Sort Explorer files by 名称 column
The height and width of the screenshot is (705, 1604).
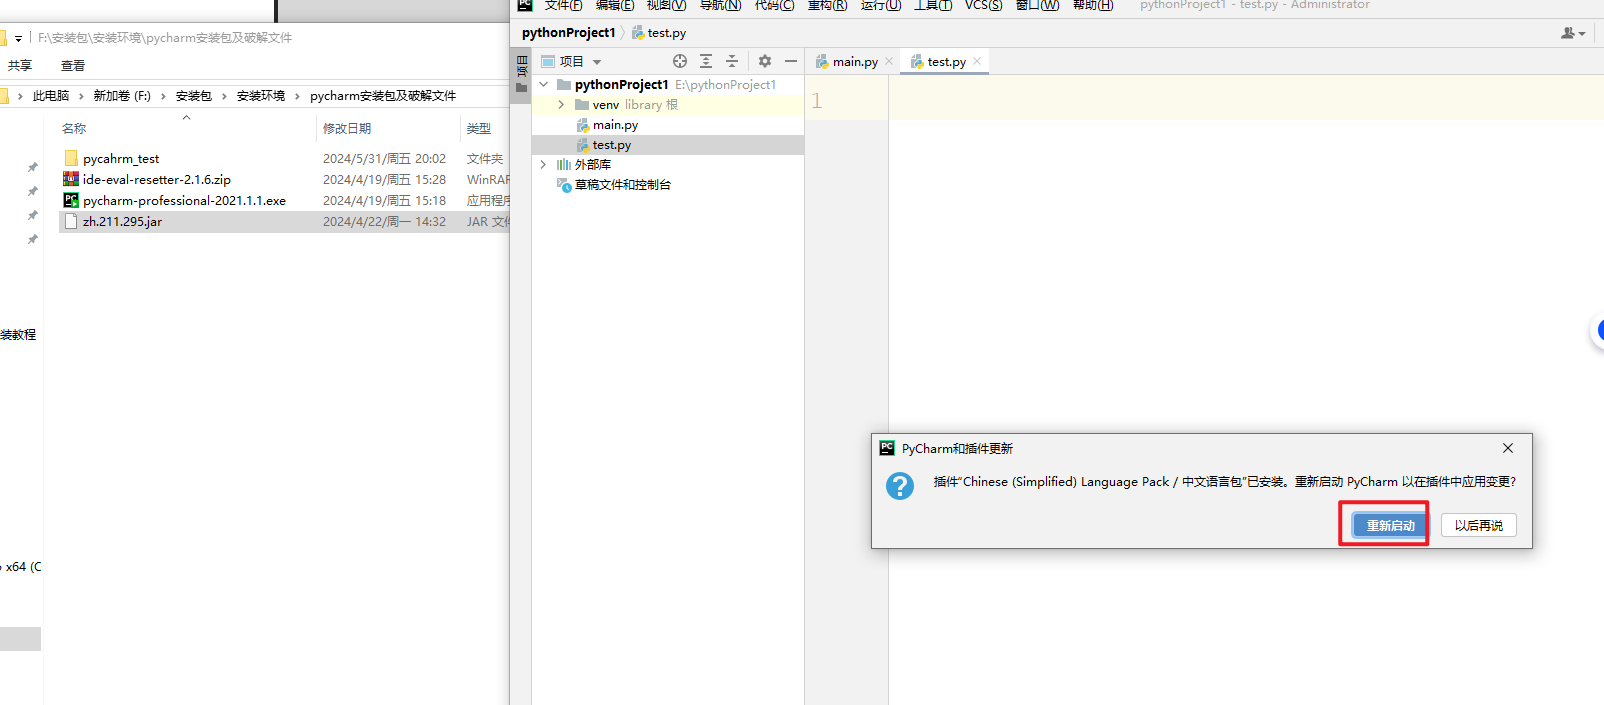[x=74, y=129]
